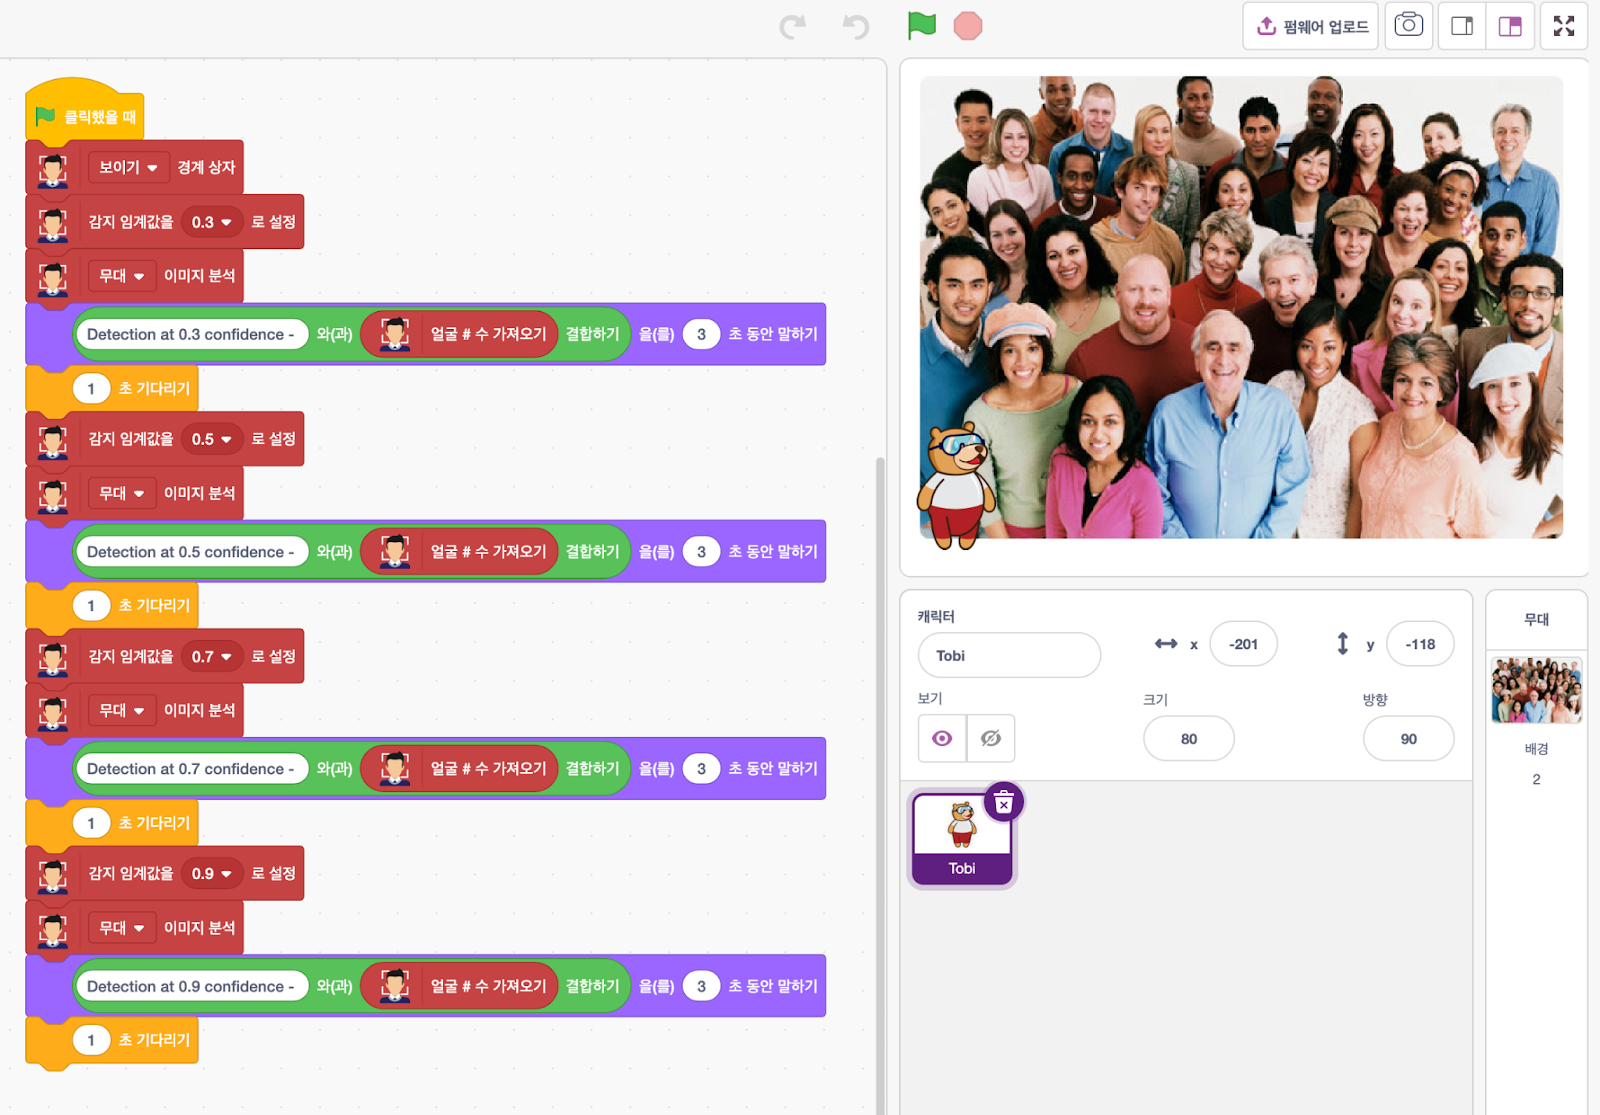Click the 무대 stage panel label
The width and height of the screenshot is (1600, 1115).
(x=1536, y=619)
